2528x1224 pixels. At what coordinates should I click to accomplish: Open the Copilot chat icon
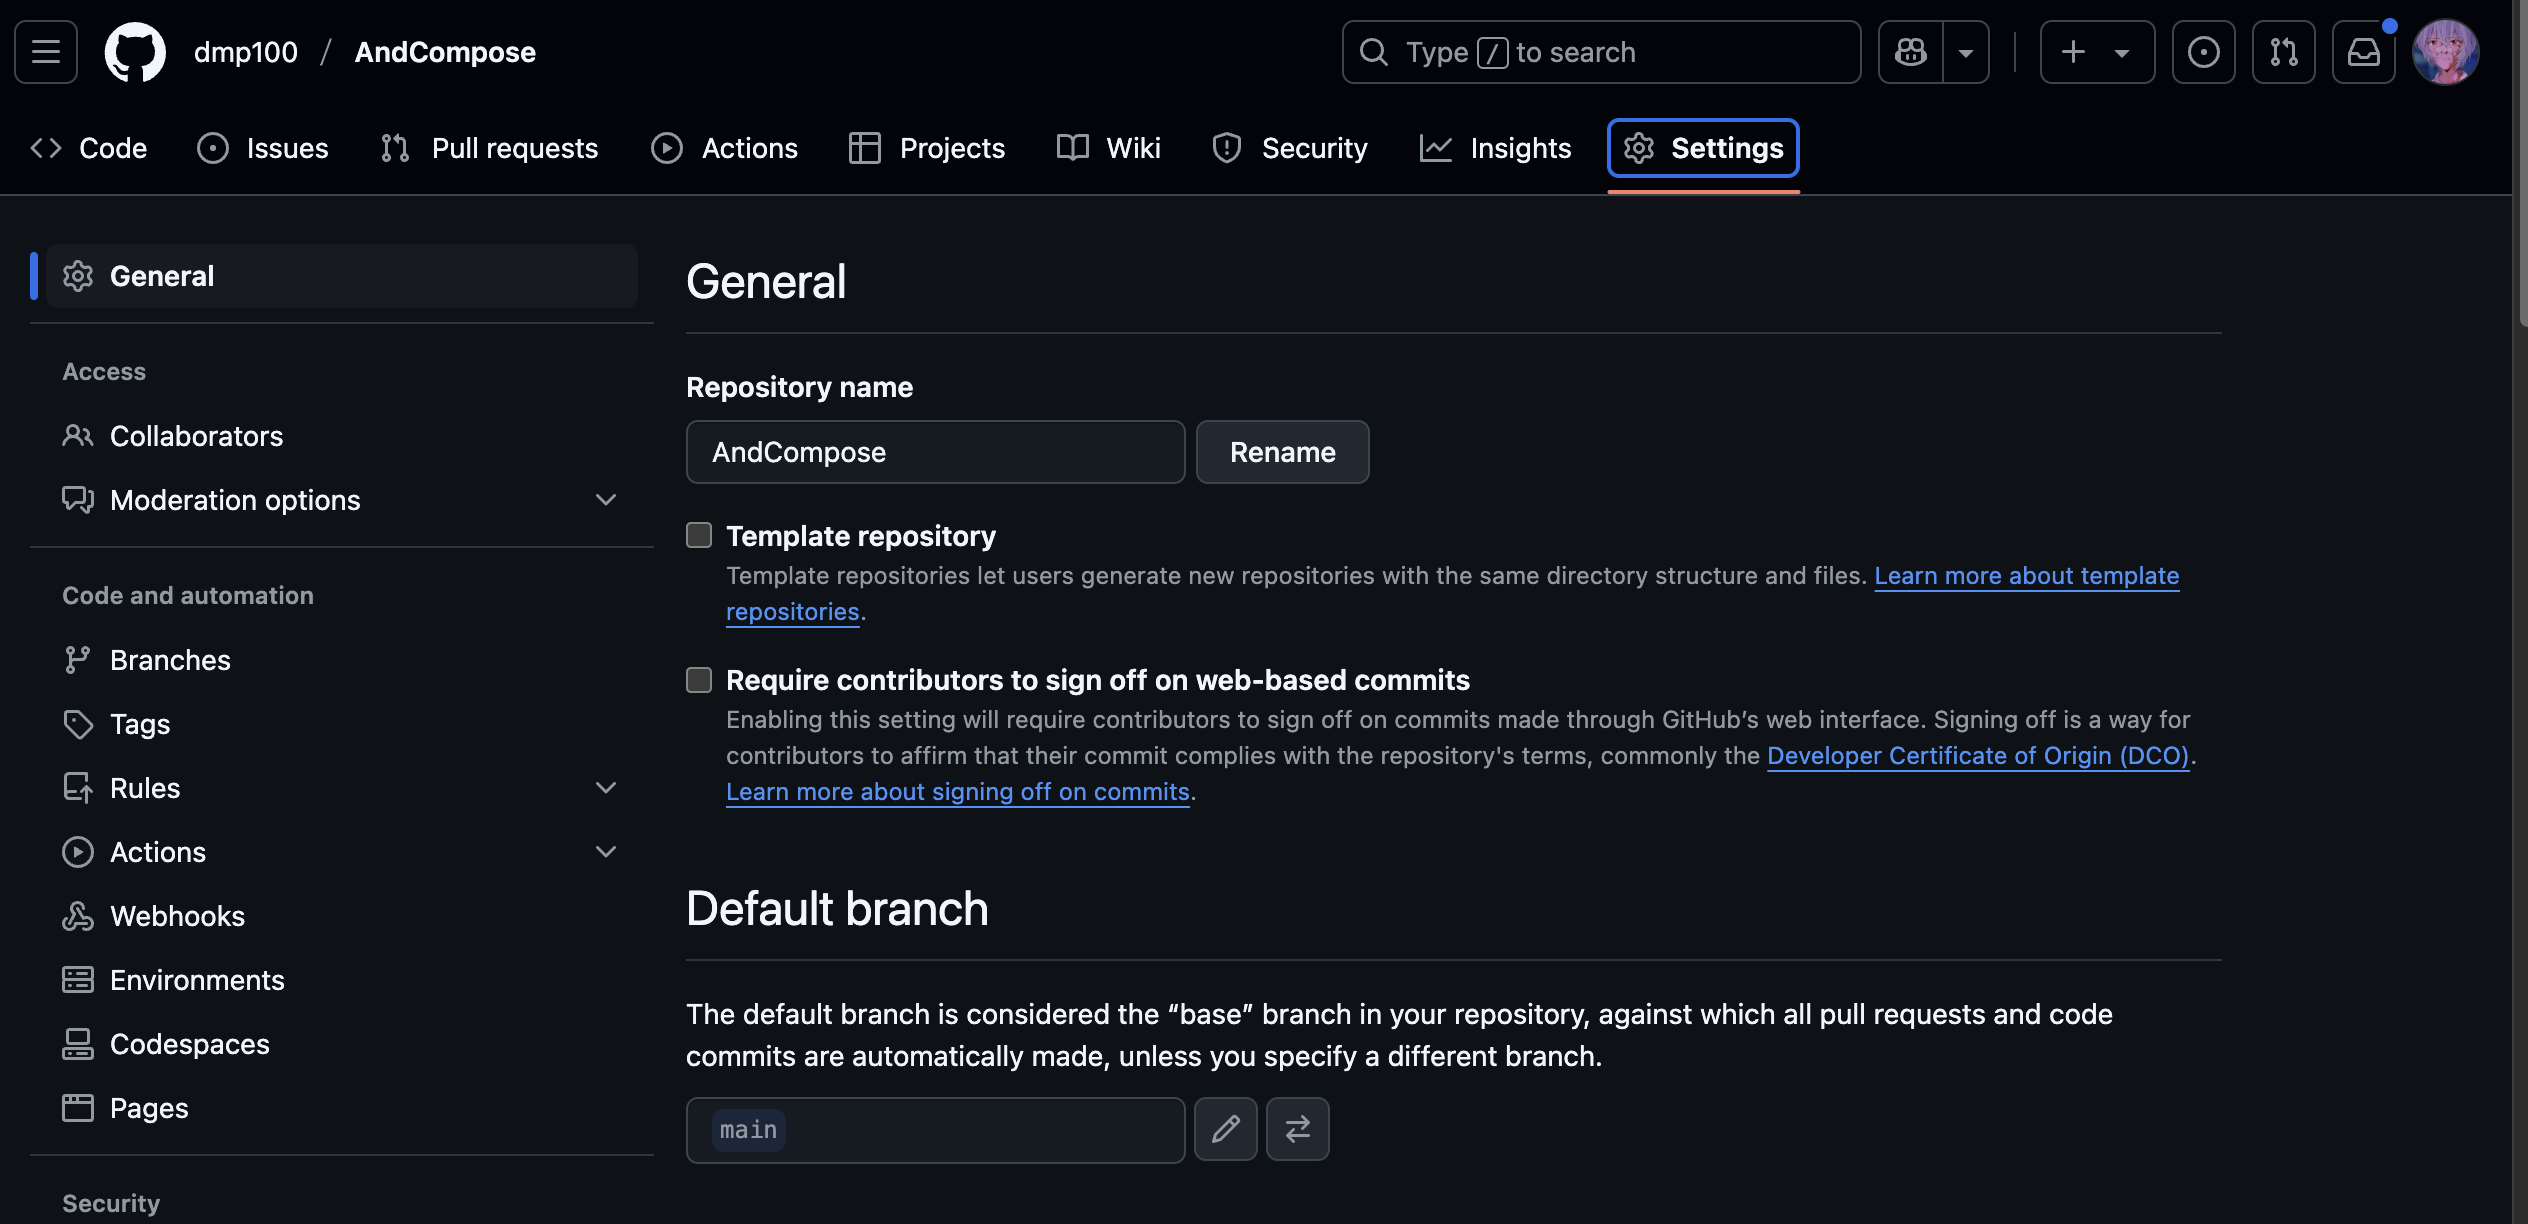pos(1910,52)
